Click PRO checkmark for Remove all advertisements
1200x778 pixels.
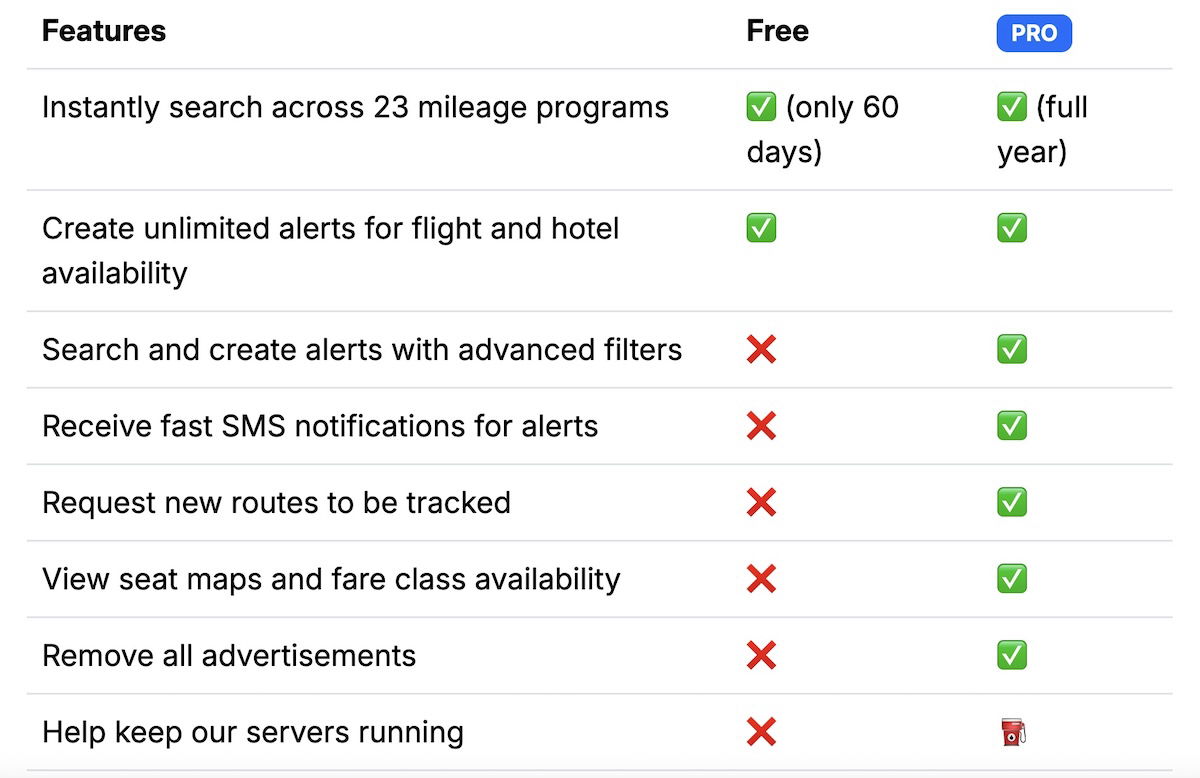pyautogui.click(x=1012, y=656)
